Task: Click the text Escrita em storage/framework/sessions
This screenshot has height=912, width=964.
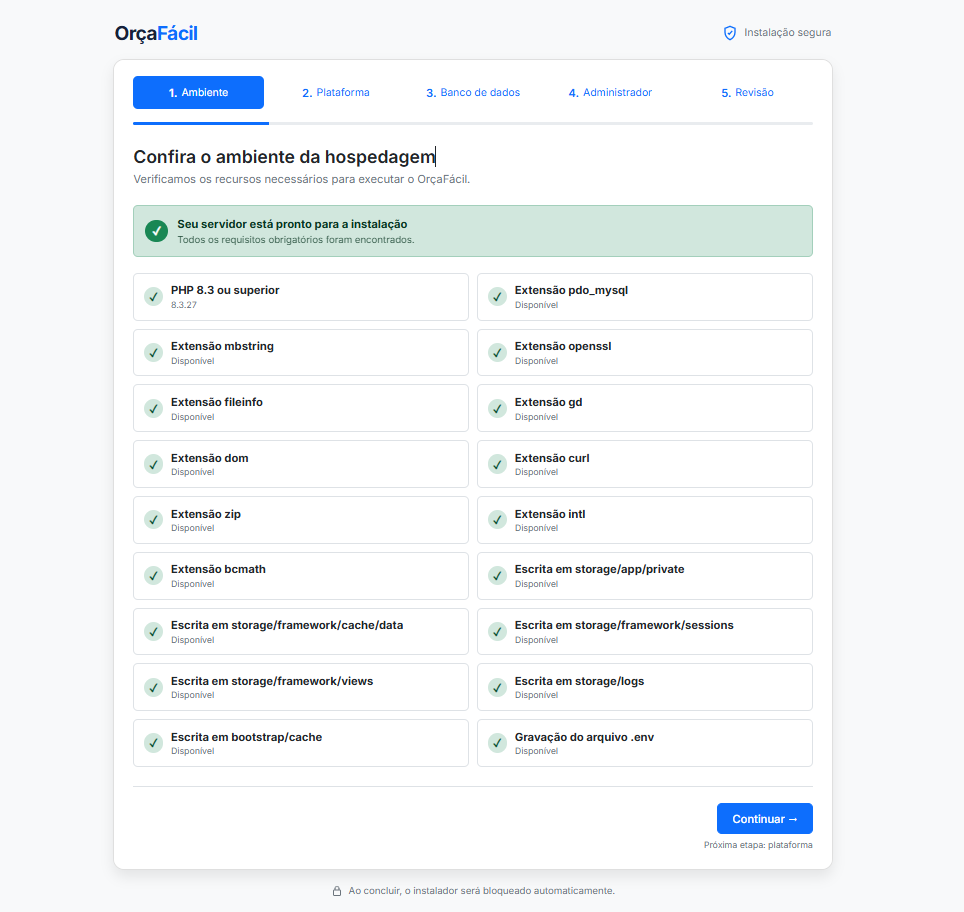Action: pyautogui.click(x=624, y=625)
